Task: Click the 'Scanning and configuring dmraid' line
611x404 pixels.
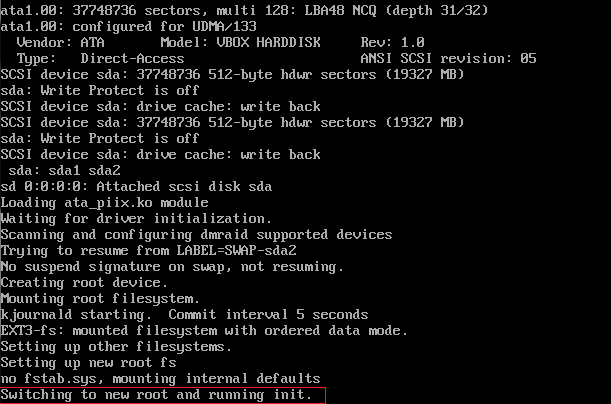Action: (196, 235)
